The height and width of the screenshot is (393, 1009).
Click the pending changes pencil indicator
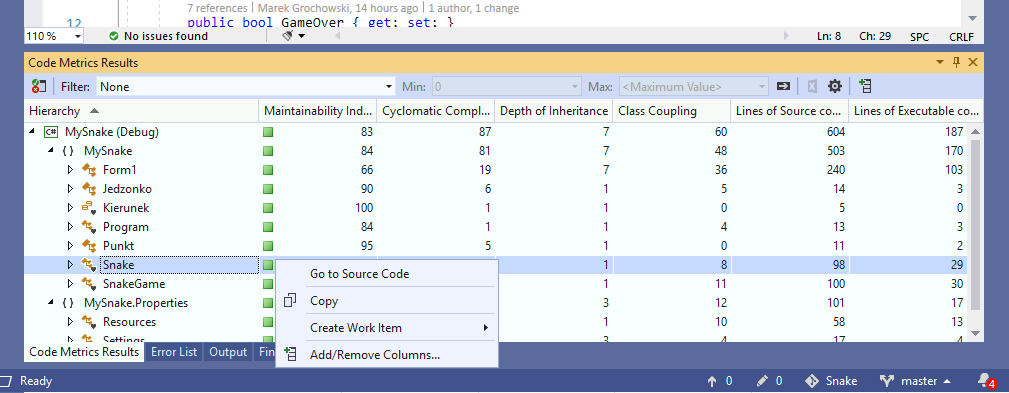(x=770, y=381)
